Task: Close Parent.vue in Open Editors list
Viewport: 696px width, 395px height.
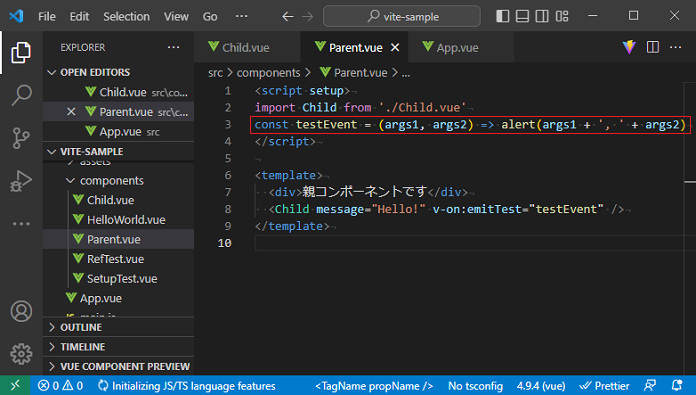Action: (x=71, y=112)
